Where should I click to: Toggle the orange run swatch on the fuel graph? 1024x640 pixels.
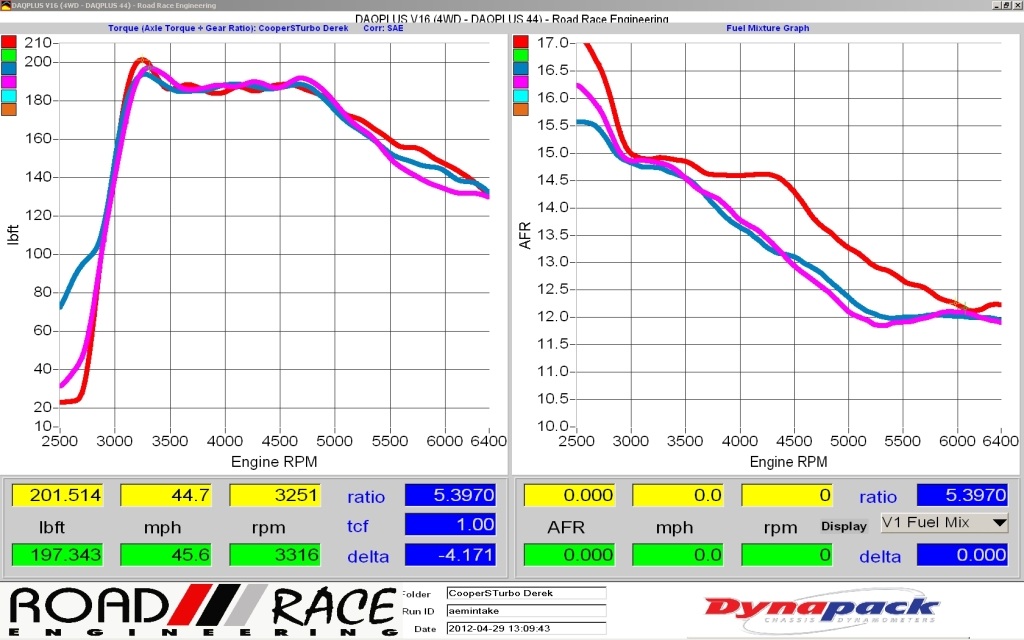[x=521, y=109]
